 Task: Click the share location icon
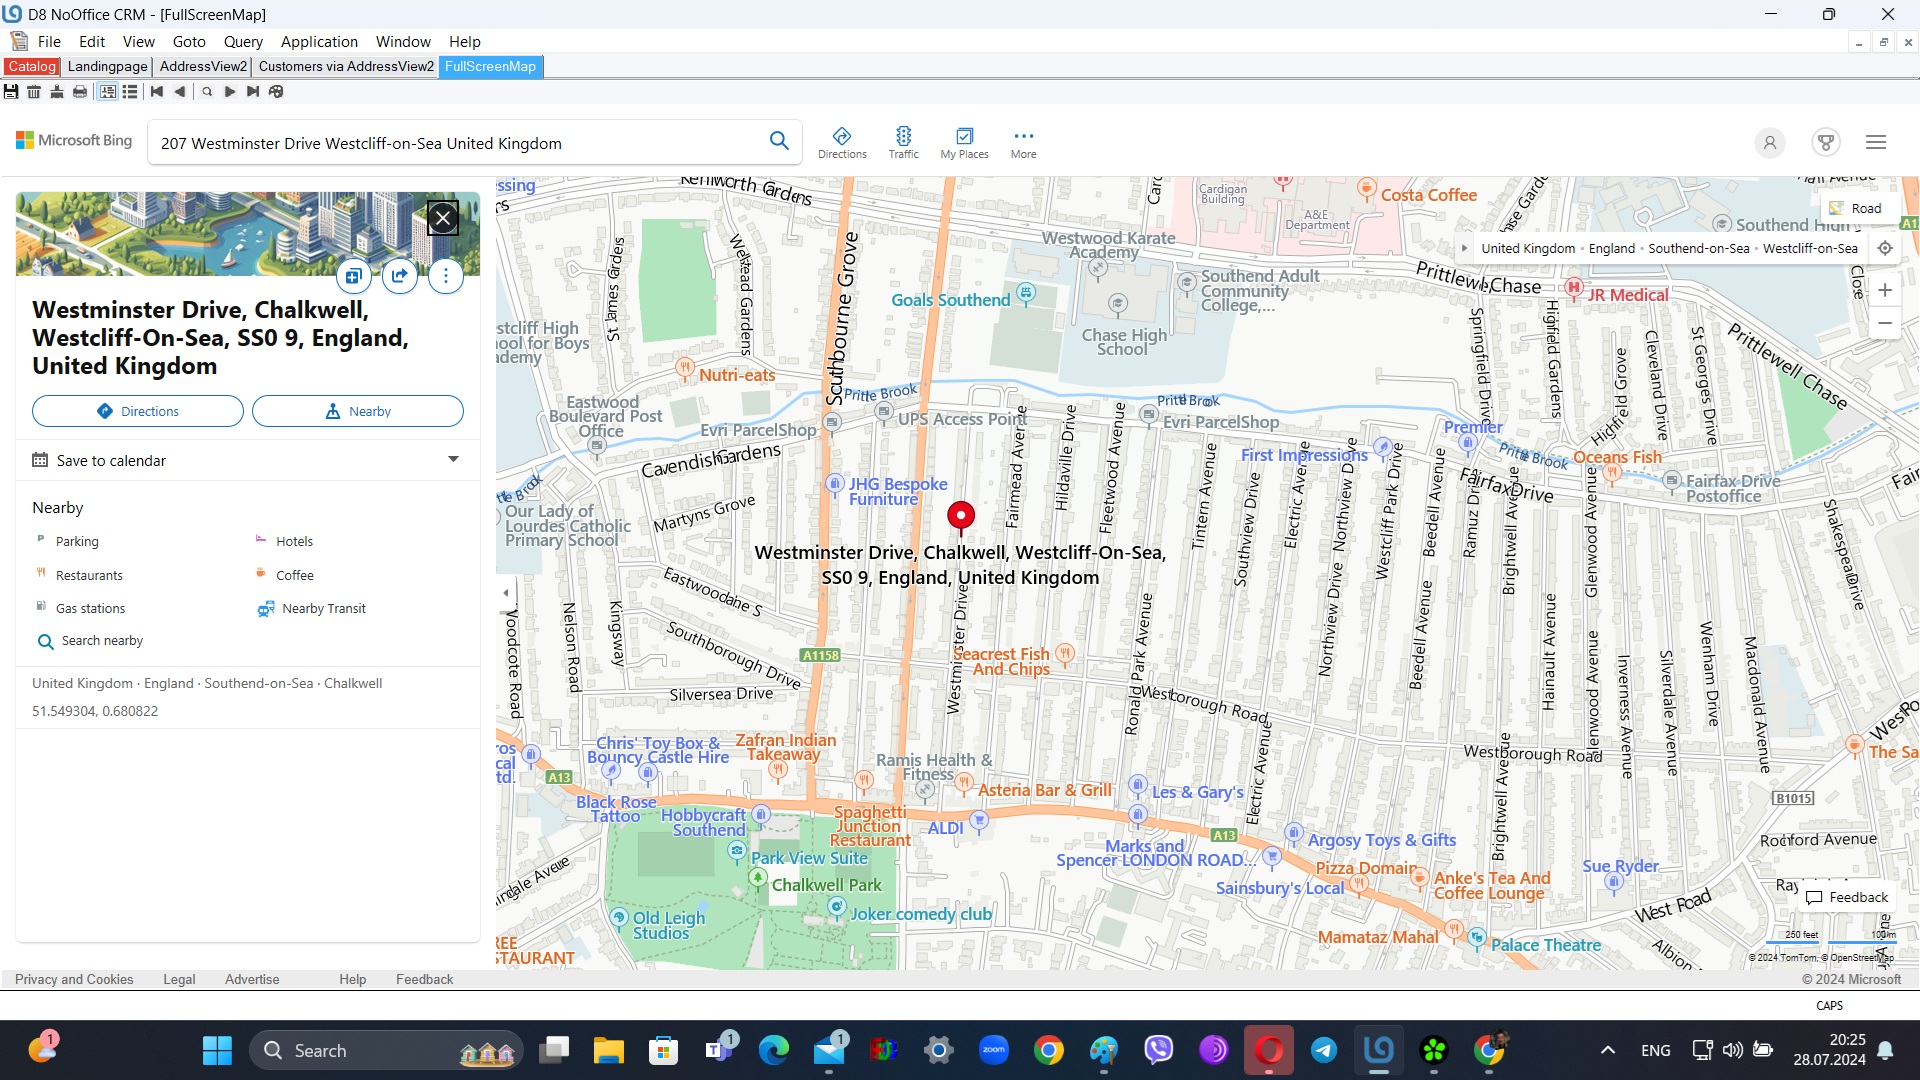tap(400, 276)
